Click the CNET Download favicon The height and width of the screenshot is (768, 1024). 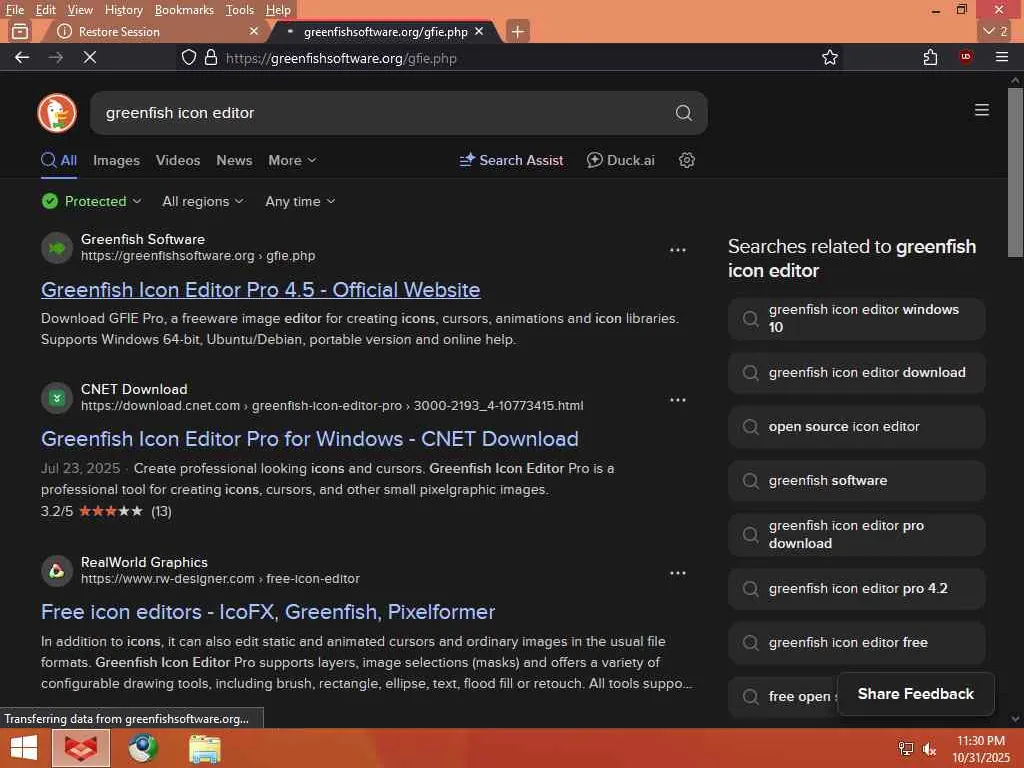pos(57,398)
